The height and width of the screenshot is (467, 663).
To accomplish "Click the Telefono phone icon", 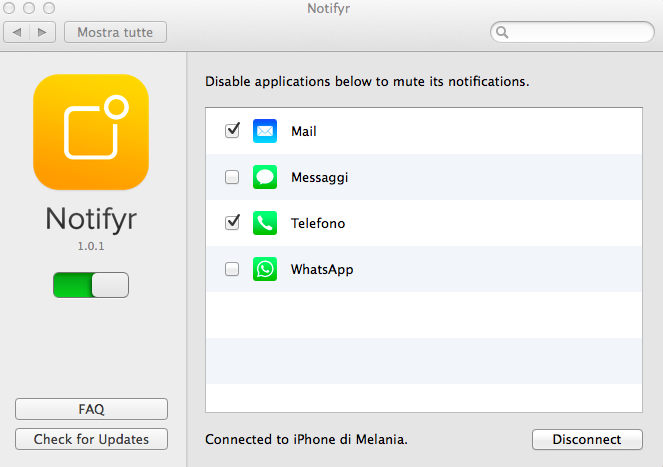I will 265,223.
